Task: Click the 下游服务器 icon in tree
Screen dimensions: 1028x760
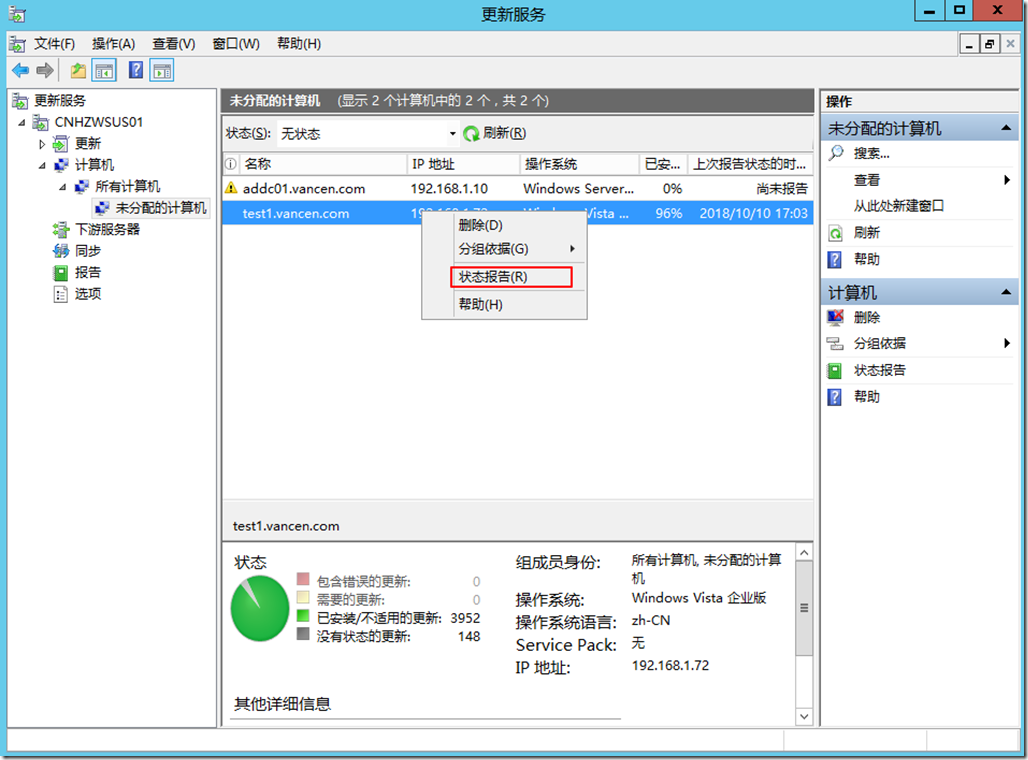Action: coord(61,230)
